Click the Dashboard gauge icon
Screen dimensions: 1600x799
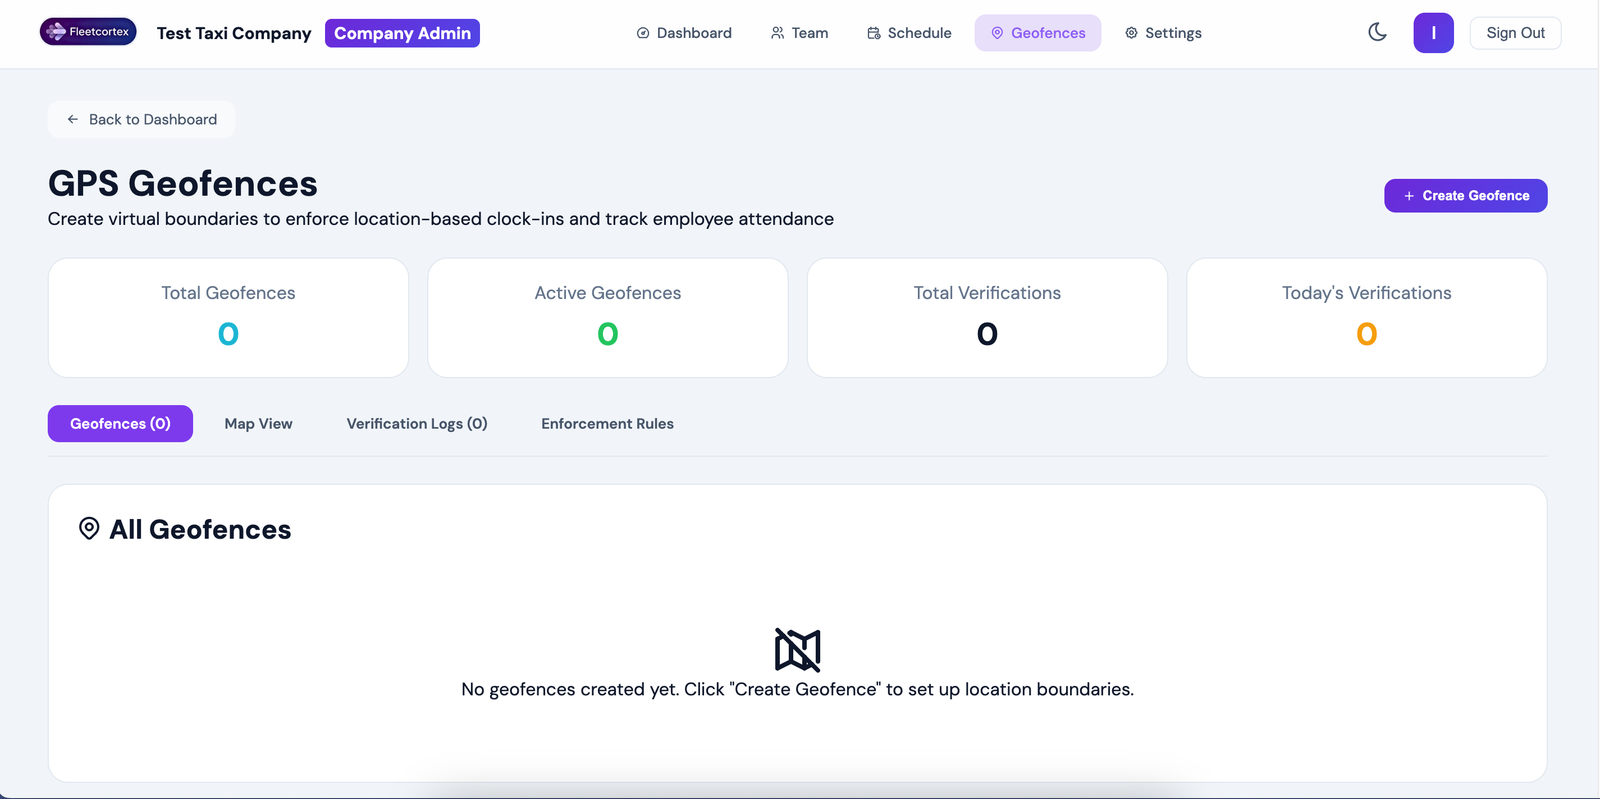643,33
